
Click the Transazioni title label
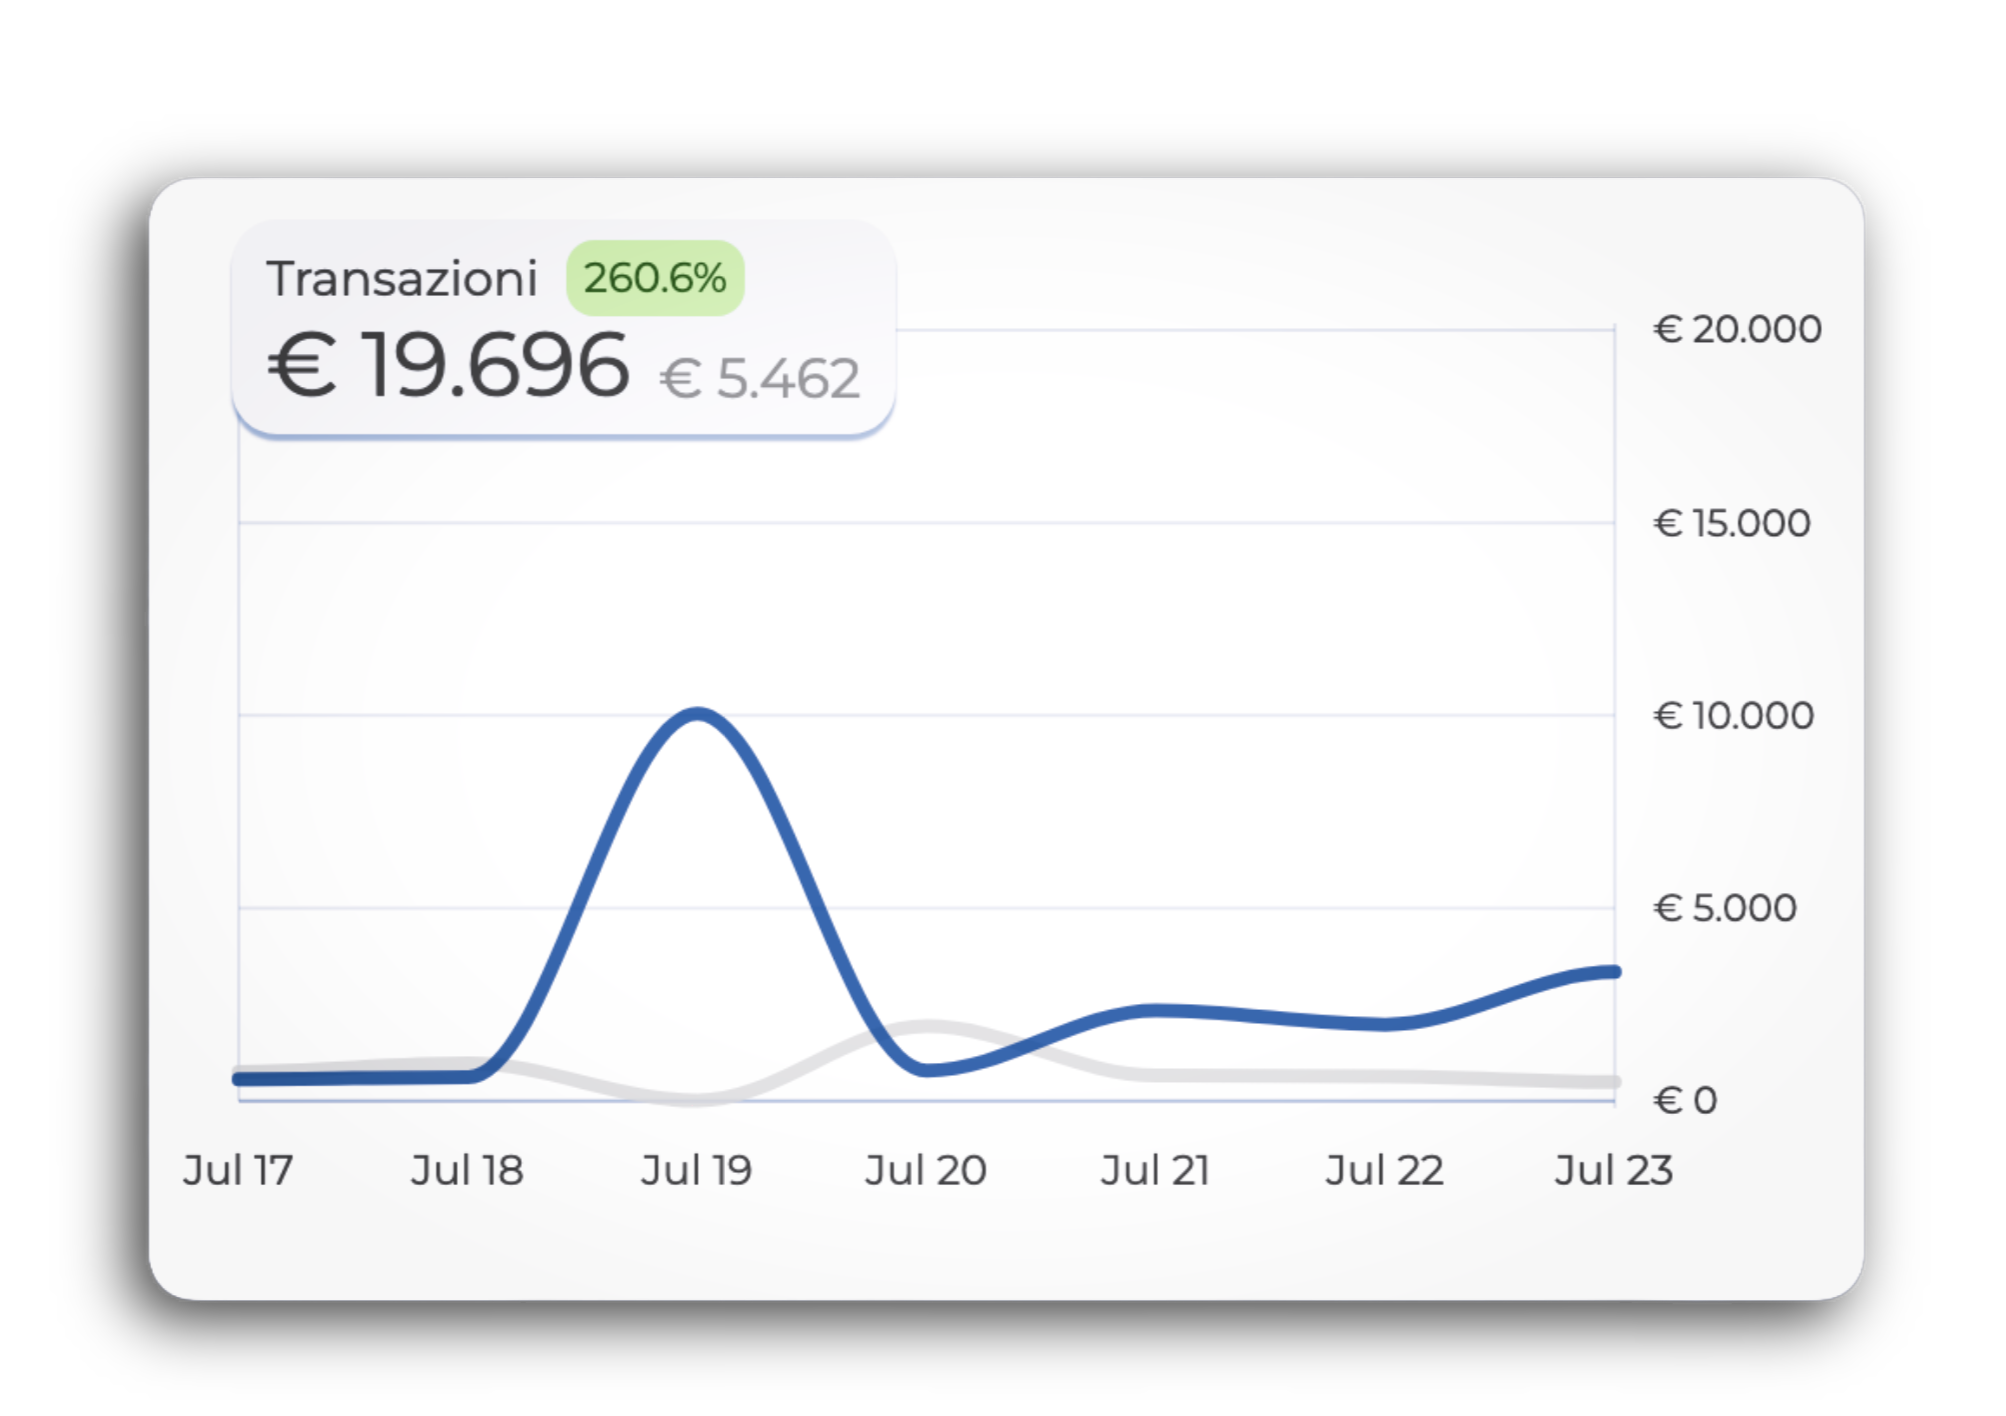(402, 278)
